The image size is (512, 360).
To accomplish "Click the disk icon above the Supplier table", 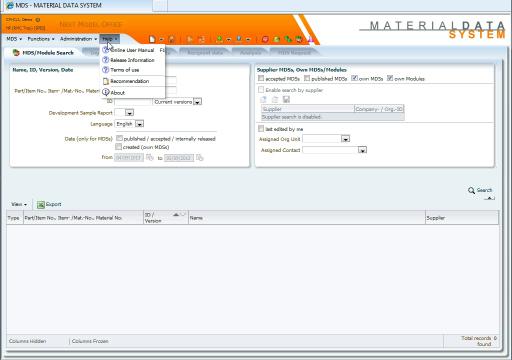I will (x=286, y=99).
